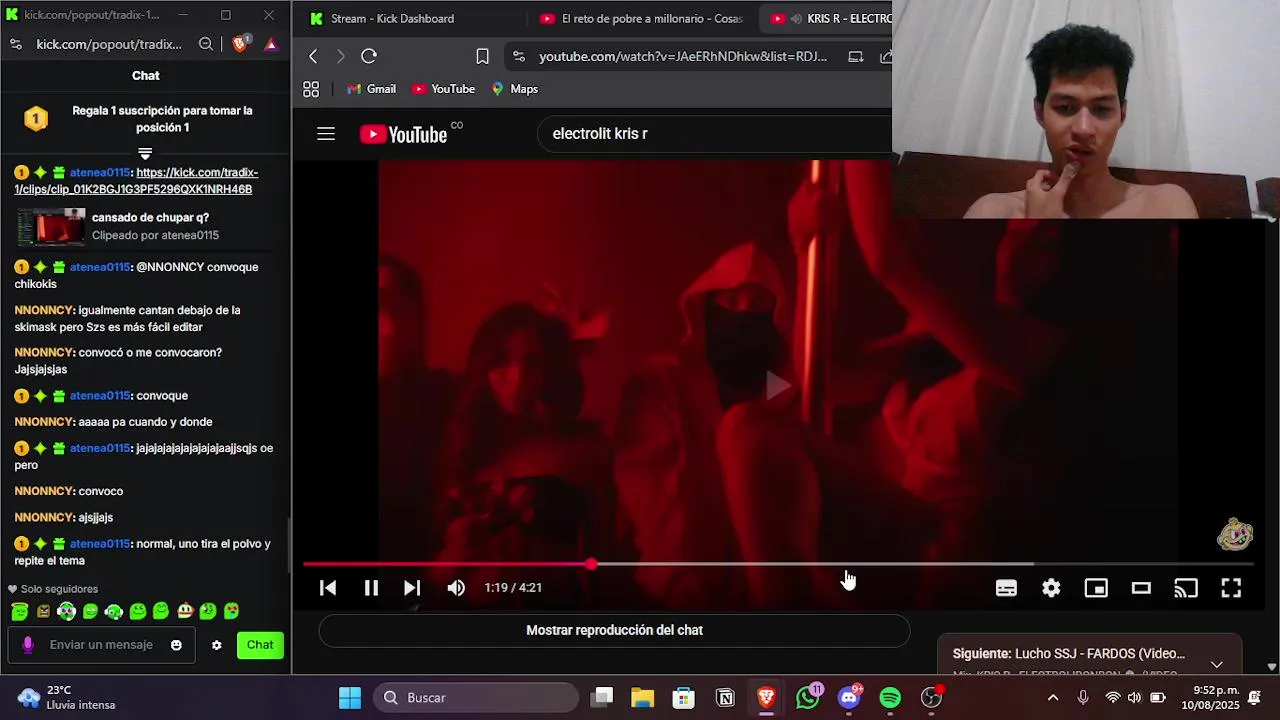The width and height of the screenshot is (1280, 720).
Task: Open Windows Start menu
Action: (350, 698)
